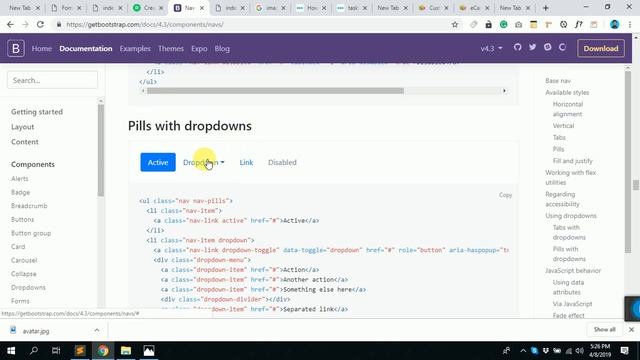
Task: Open avatar.jpg downloaded file
Action: click(36, 331)
